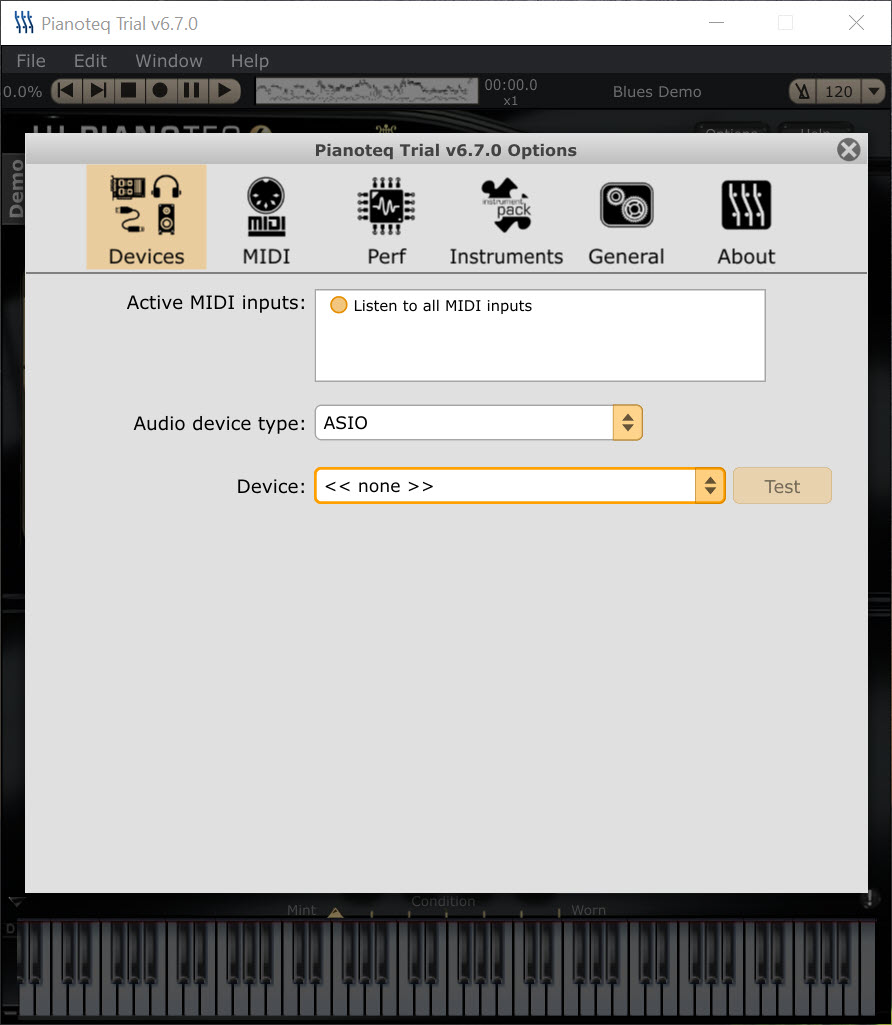Click the playback time 00:00.0
Screen dimensions: 892x1025
pos(510,85)
